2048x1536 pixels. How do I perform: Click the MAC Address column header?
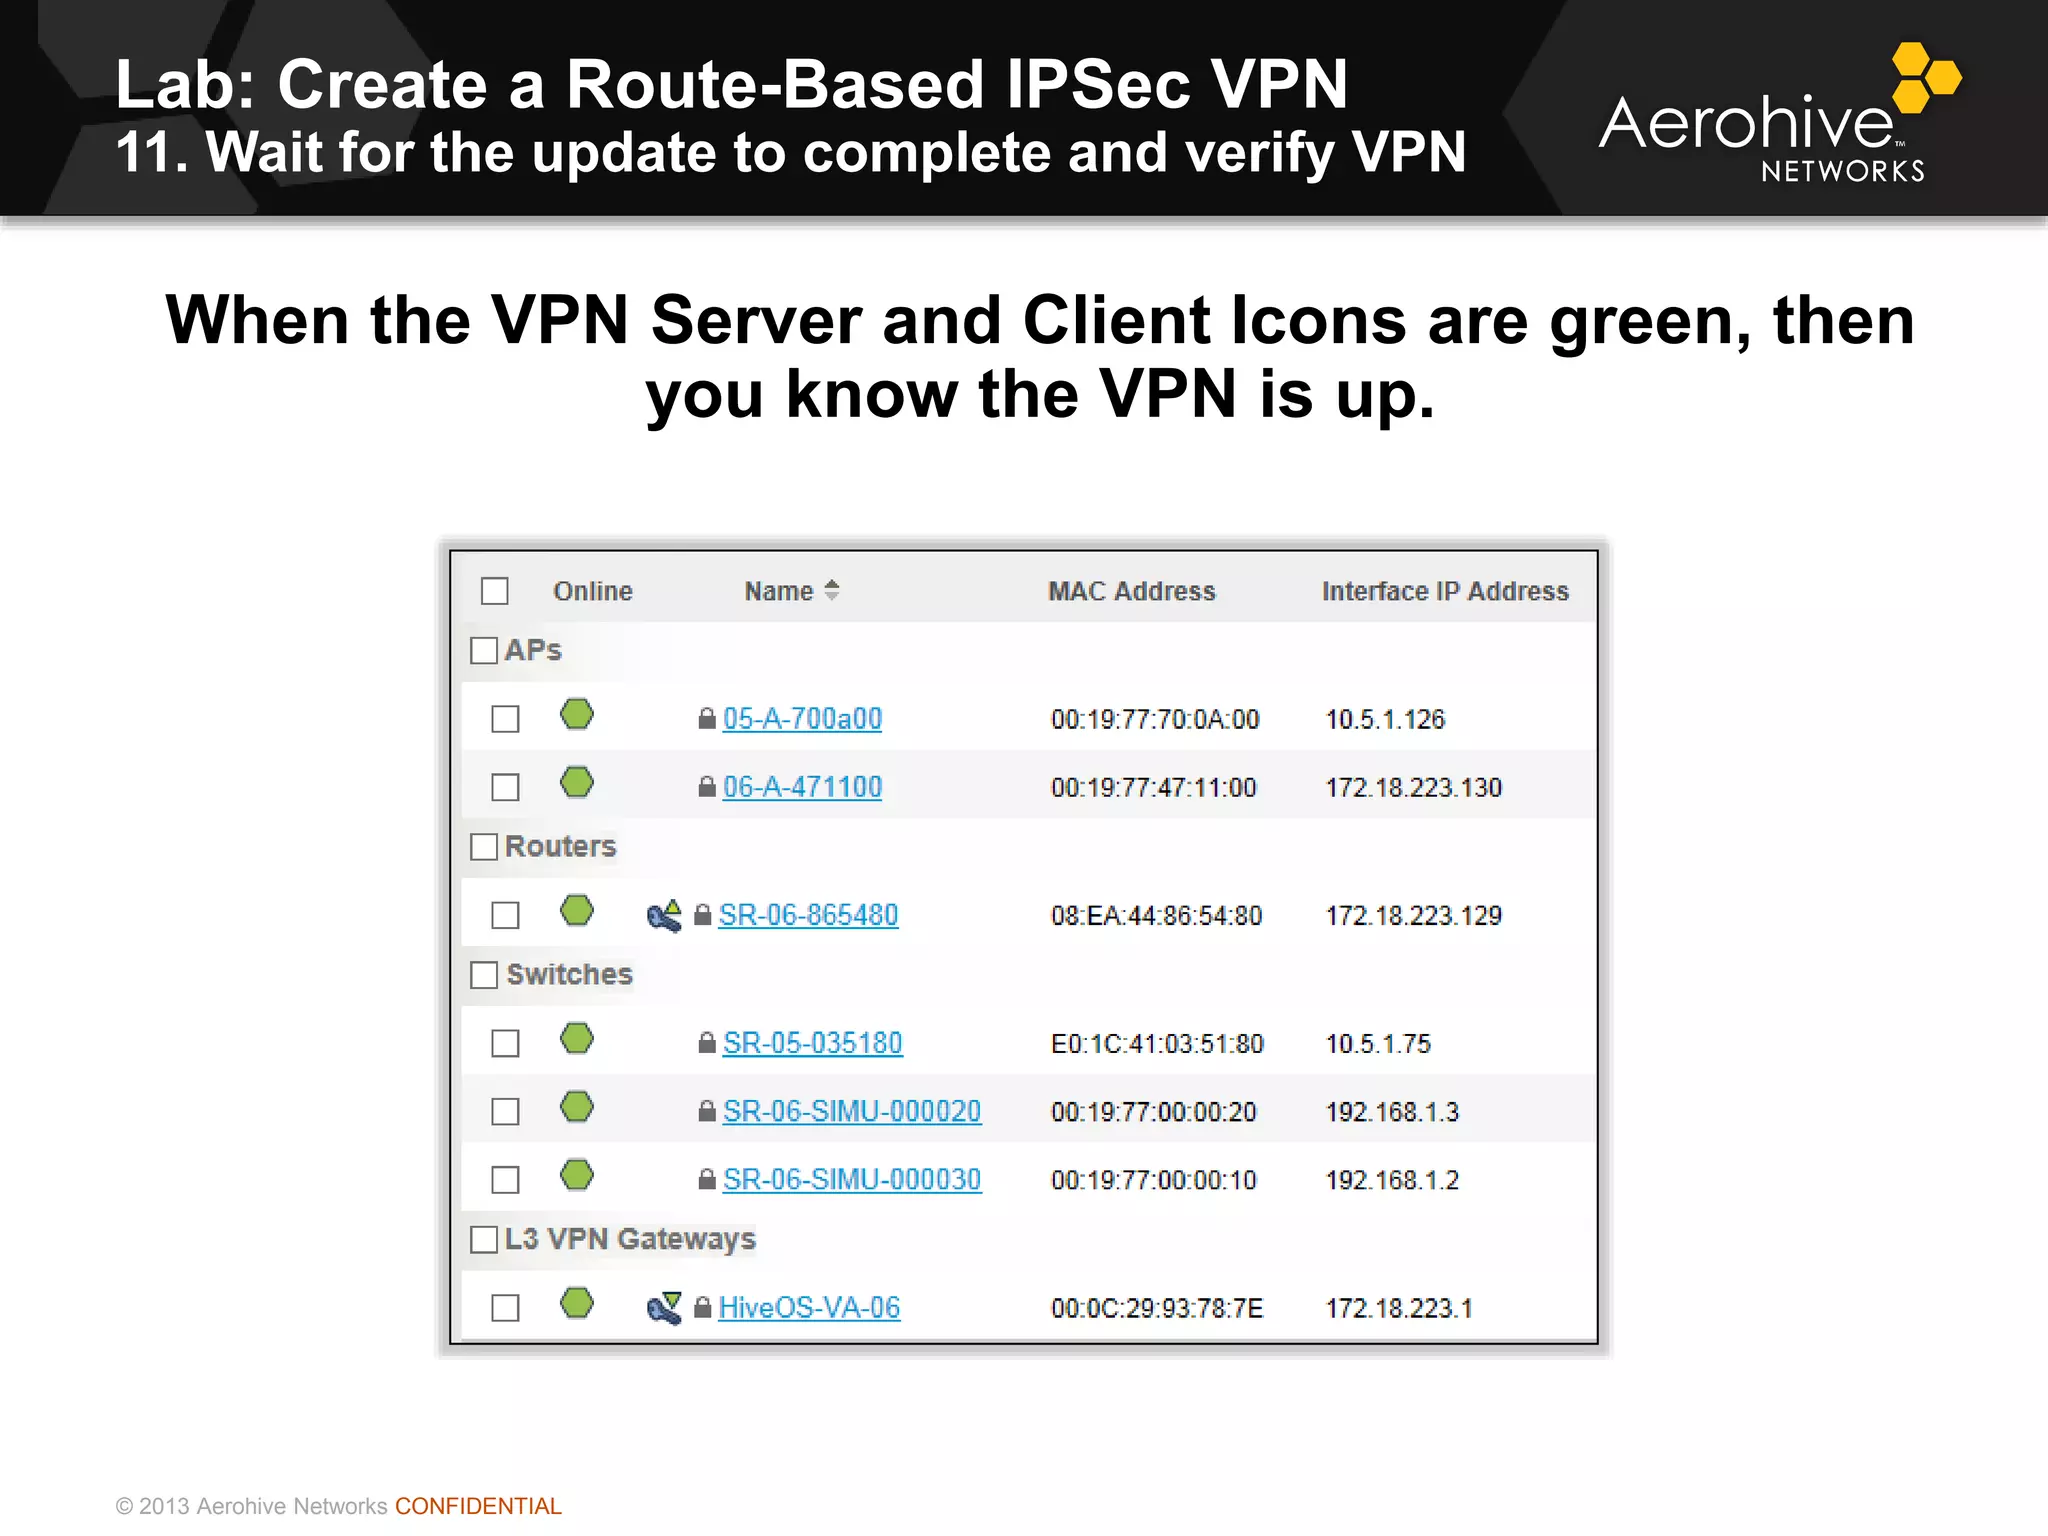tap(1132, 591)
